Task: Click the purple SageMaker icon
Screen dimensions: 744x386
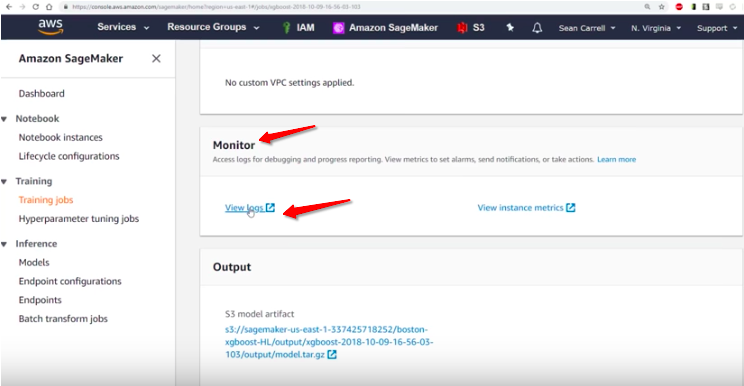Action: (338, 28)
